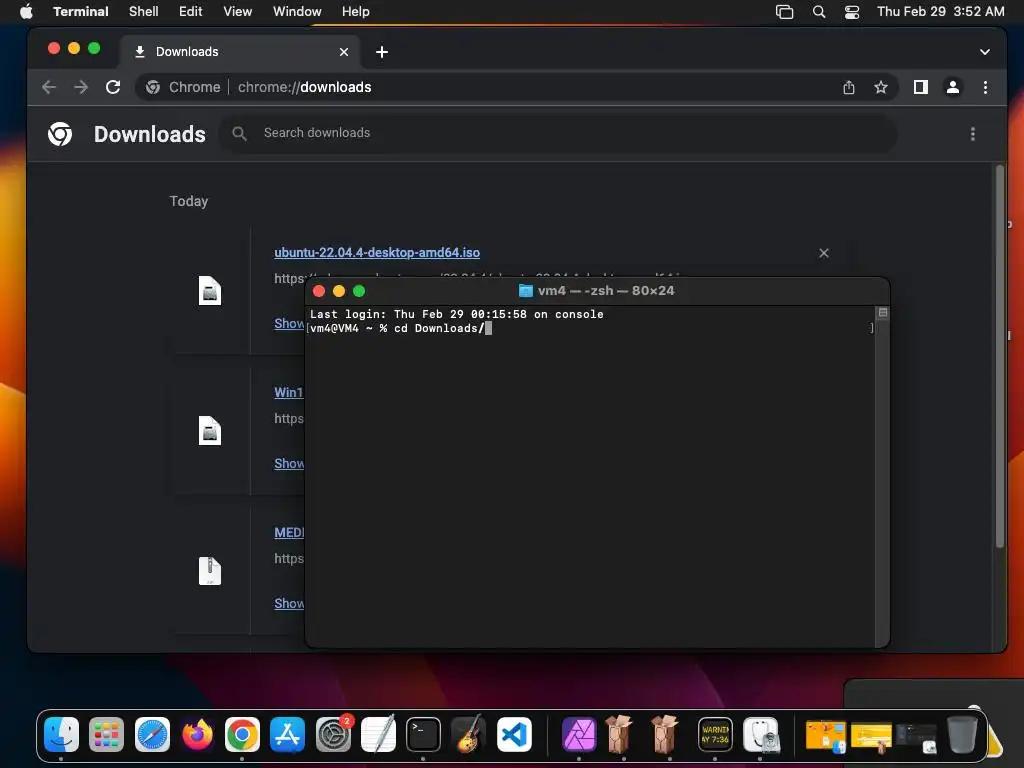Screen dimensions: 1024x768
Task: Click the Terminal scrollback marker icon
Action: (882, 313)
